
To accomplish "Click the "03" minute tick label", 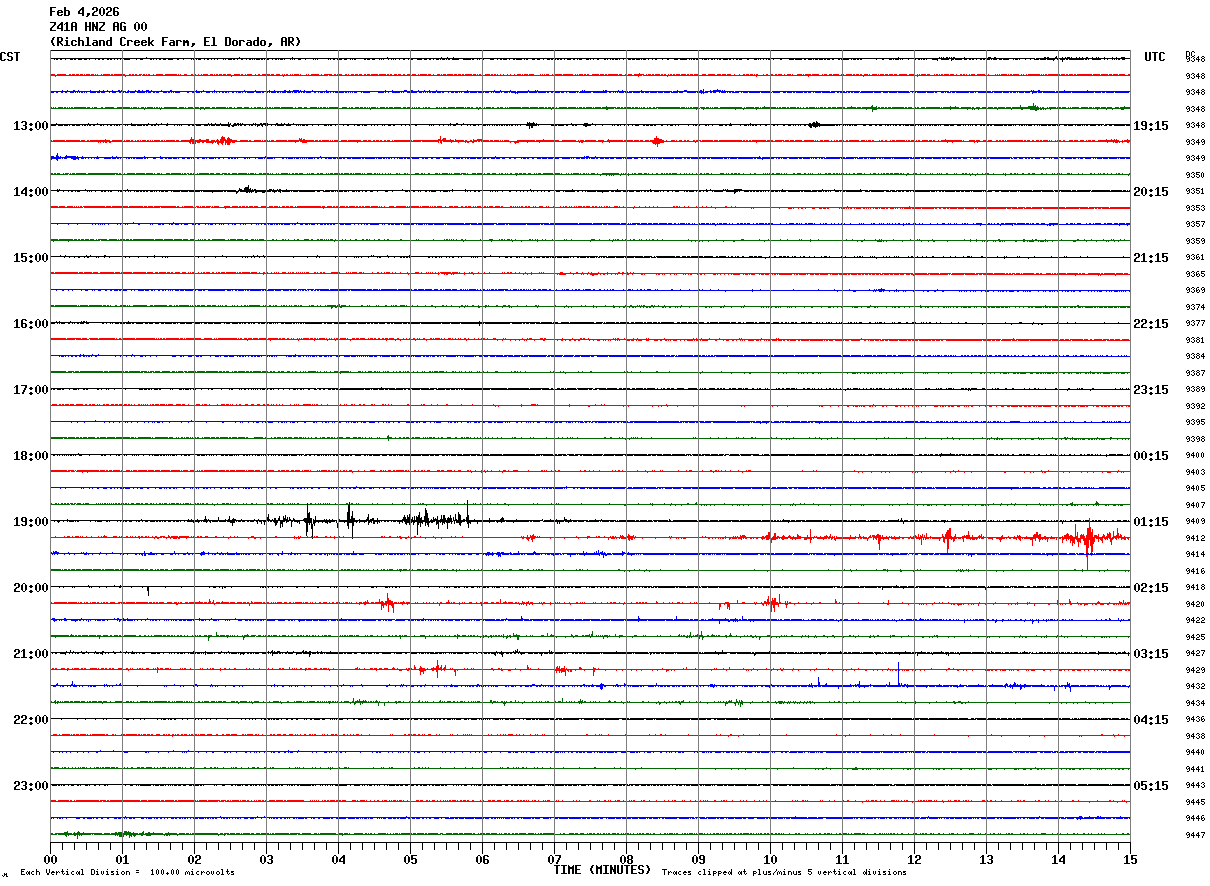I will [x=266, y=859].
